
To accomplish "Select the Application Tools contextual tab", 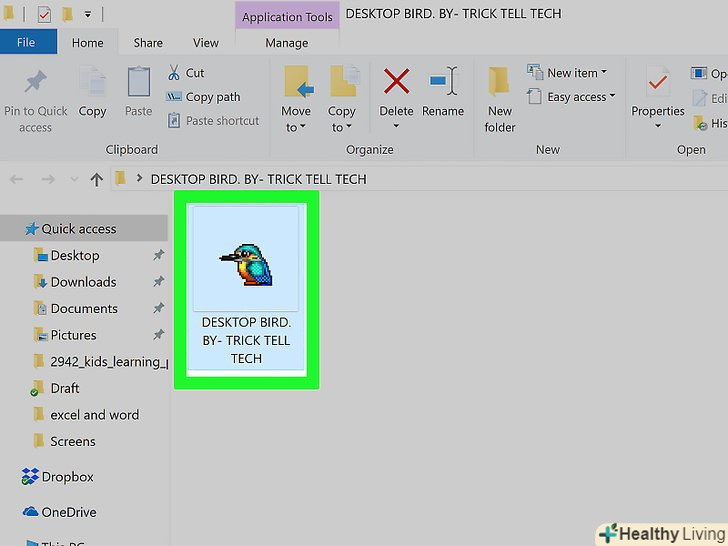I will point(287,17).
